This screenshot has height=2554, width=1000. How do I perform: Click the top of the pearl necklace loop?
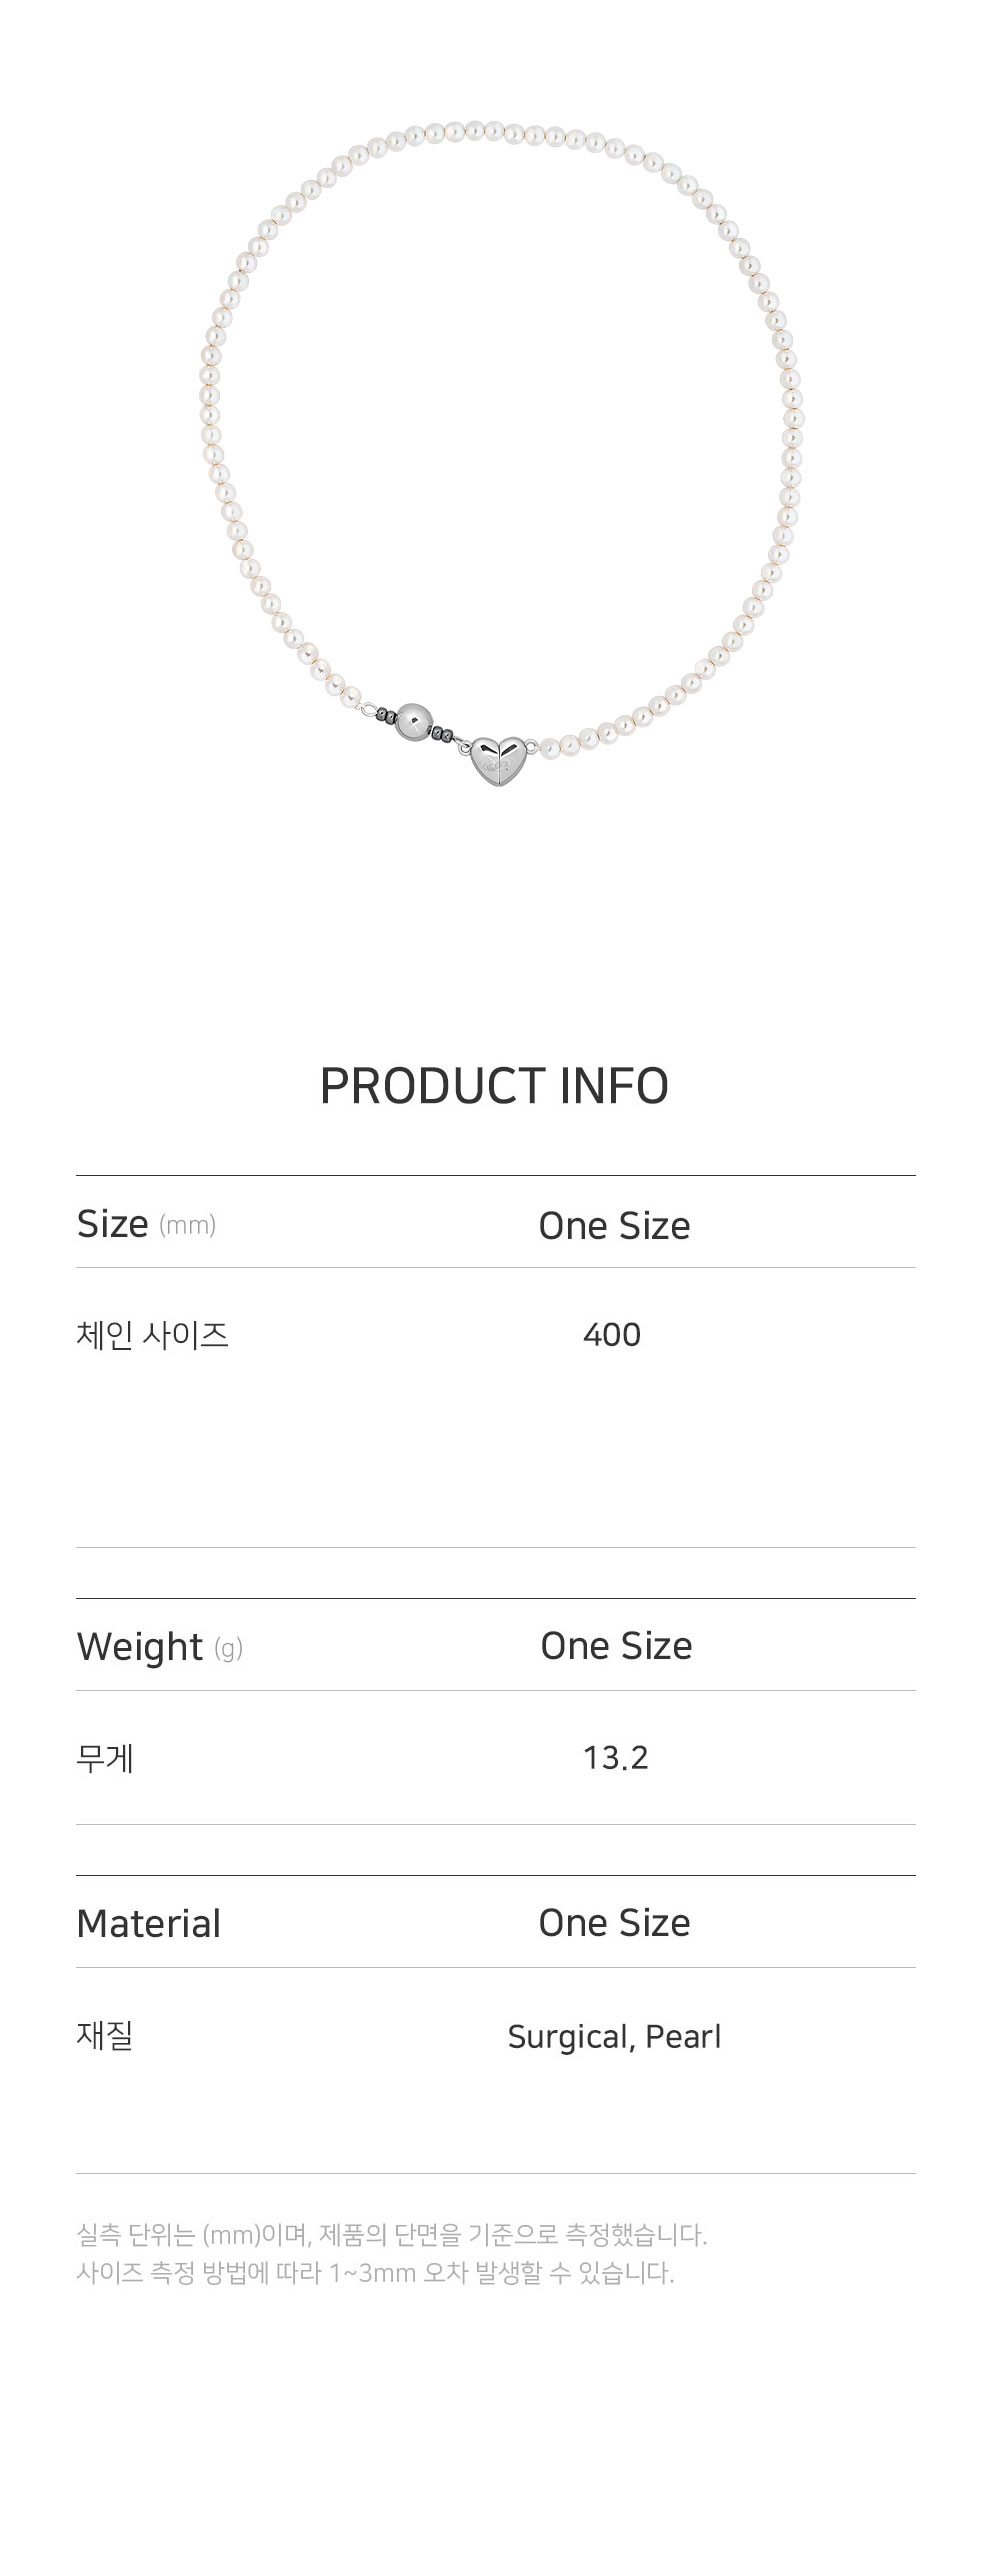(498, 131)
